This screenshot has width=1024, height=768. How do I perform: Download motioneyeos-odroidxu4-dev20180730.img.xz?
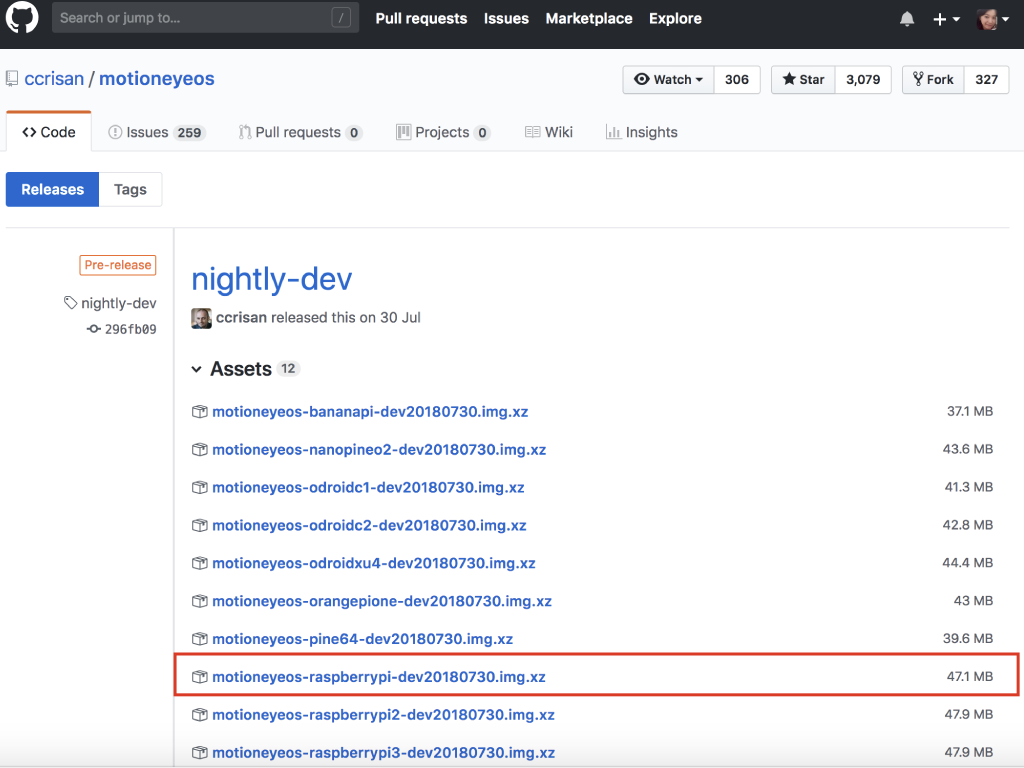[374, 564]
